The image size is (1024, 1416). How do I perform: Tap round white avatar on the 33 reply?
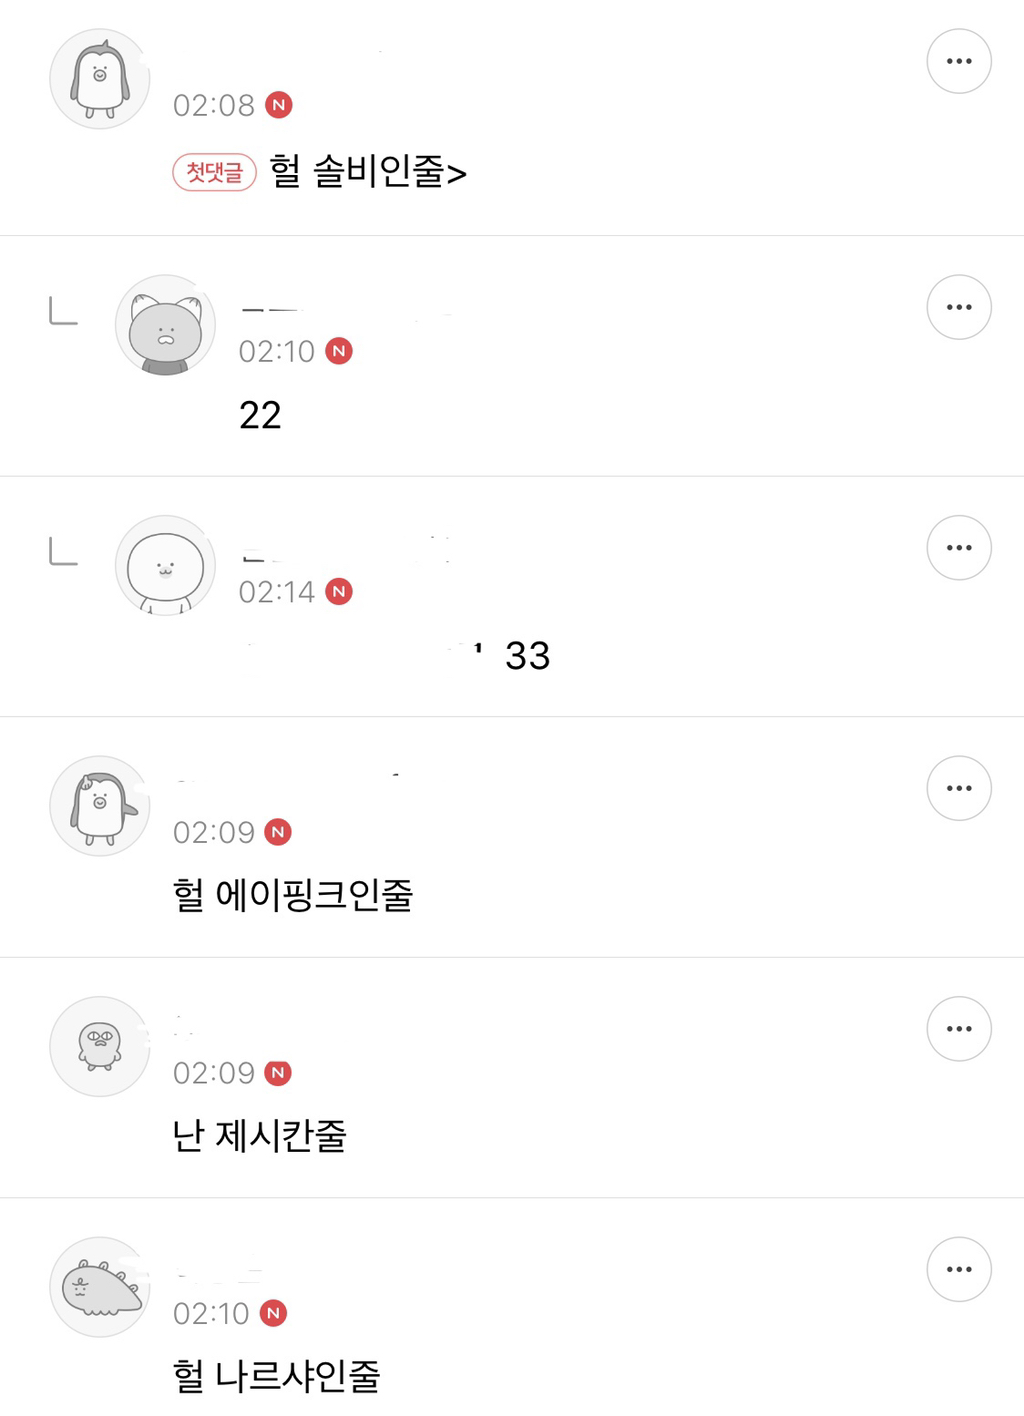(166, 565)
